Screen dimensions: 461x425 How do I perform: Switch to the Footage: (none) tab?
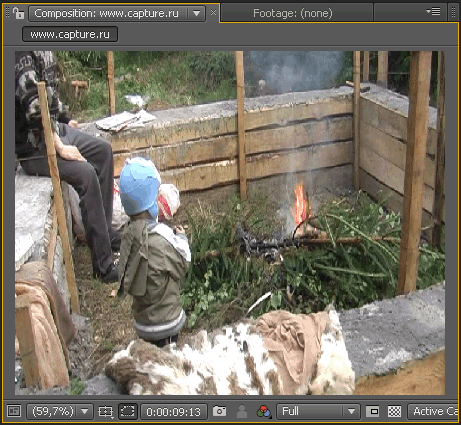point(293,13)
